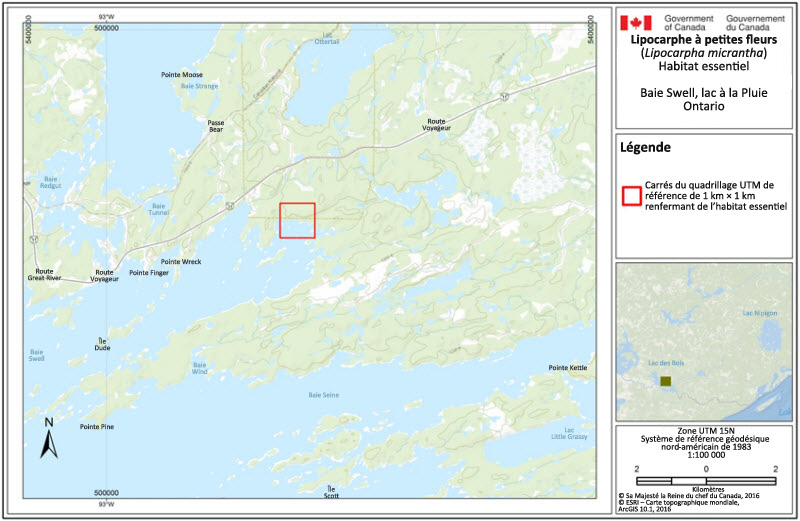Click the Government of Canada wordmark text
Screen dimensions: 800x521
click(x=688, y=23)
